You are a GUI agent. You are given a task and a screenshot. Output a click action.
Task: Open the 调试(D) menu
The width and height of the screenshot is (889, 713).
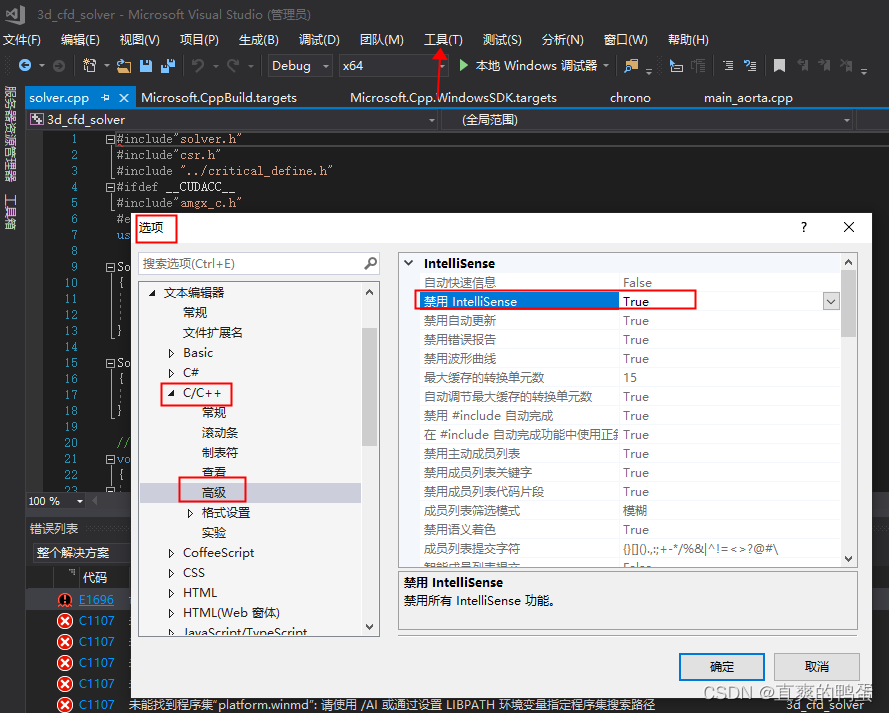[319, 40]
